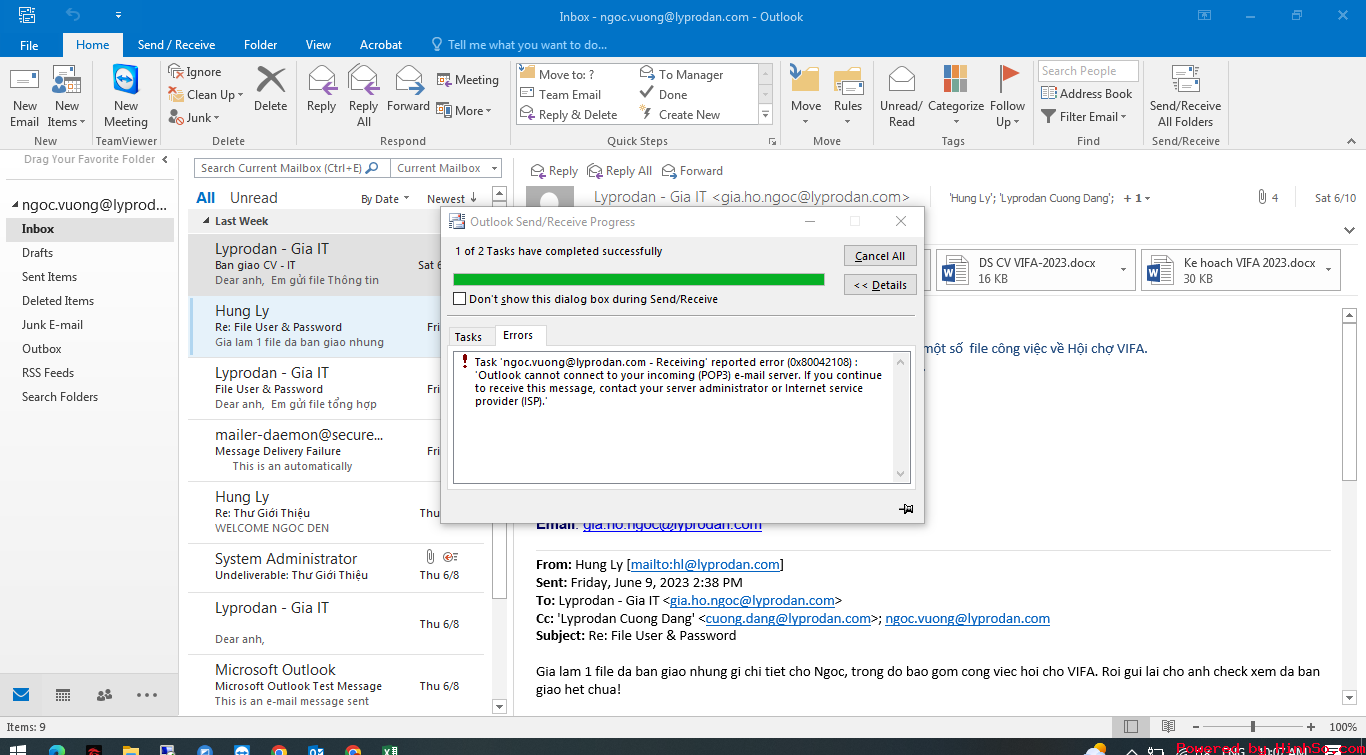The height and width of the screenshot is (755, 1366).
Task: Open the Rules menu
Action: (x=848, y=96)
